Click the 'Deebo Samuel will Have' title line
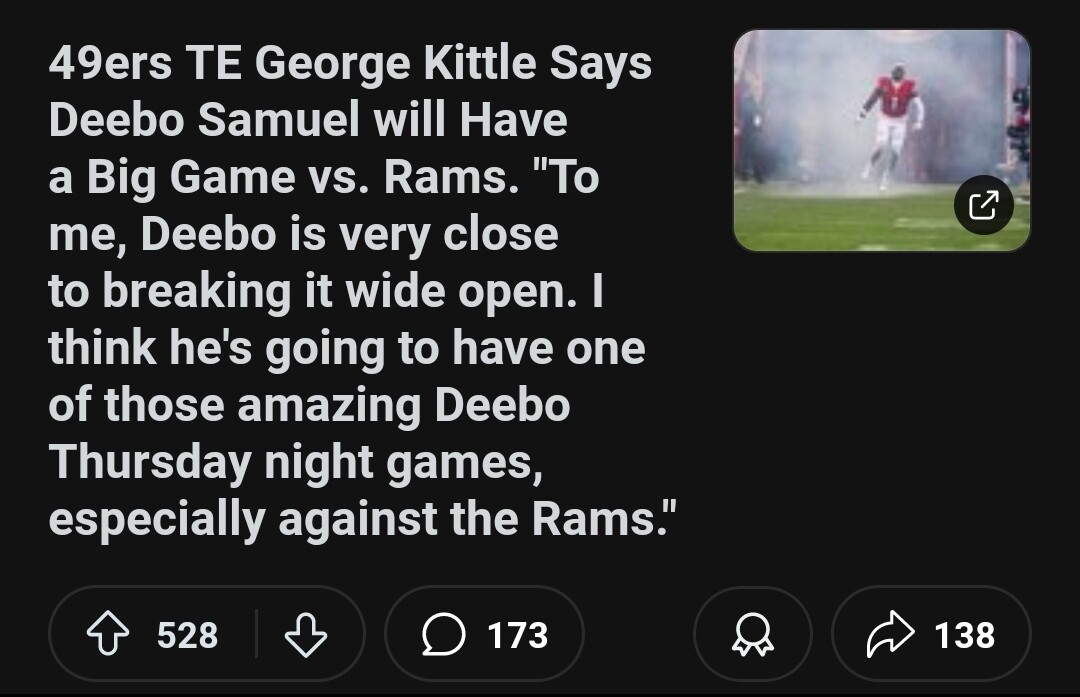The height and width of the screenshot is (697, 1080). tap(307, 121)
